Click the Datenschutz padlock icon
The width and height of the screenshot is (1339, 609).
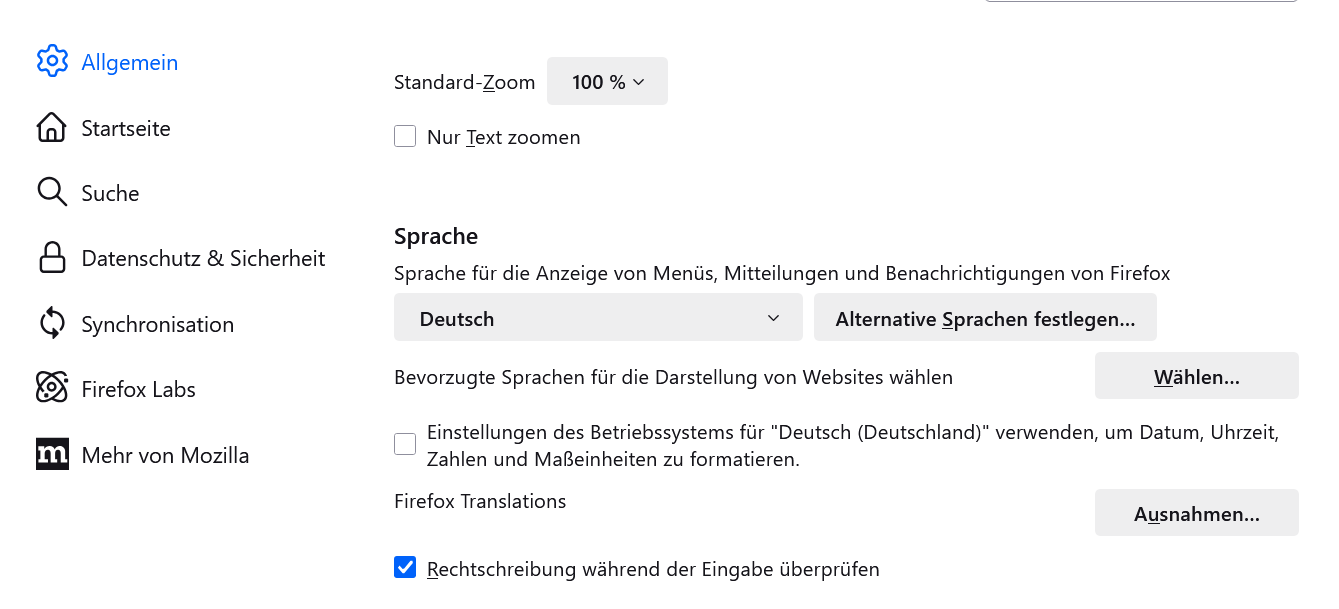pos(52,258)
